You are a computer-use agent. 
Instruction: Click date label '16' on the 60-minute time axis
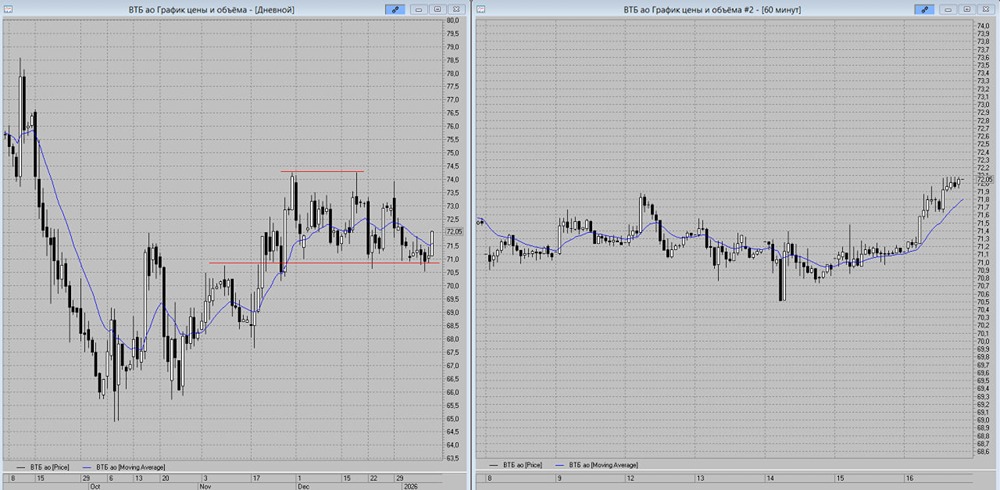click(x=908, y=478)
